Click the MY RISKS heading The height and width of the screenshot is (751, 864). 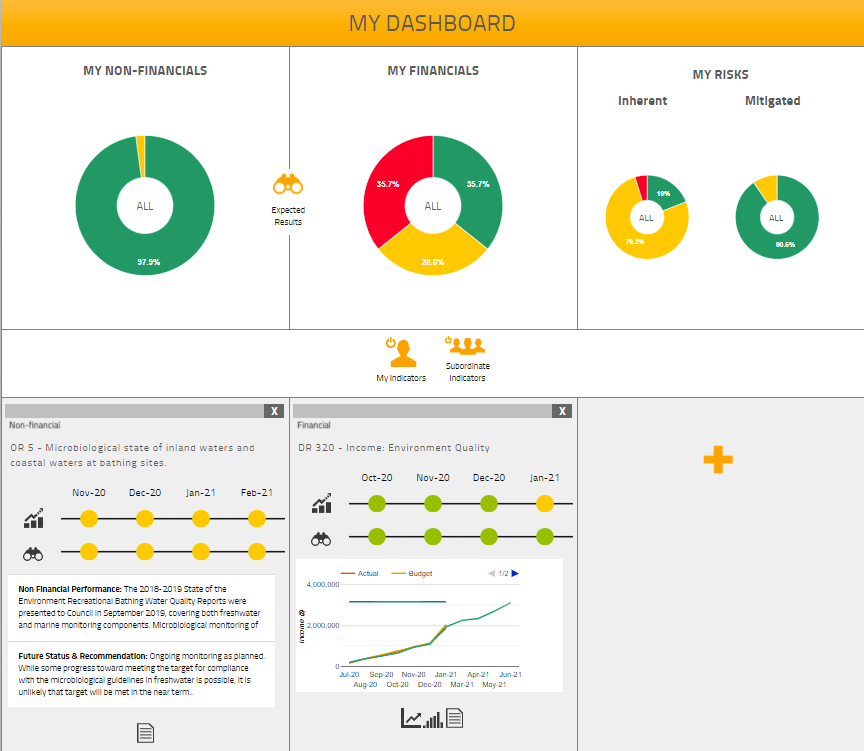click(720, 74)
